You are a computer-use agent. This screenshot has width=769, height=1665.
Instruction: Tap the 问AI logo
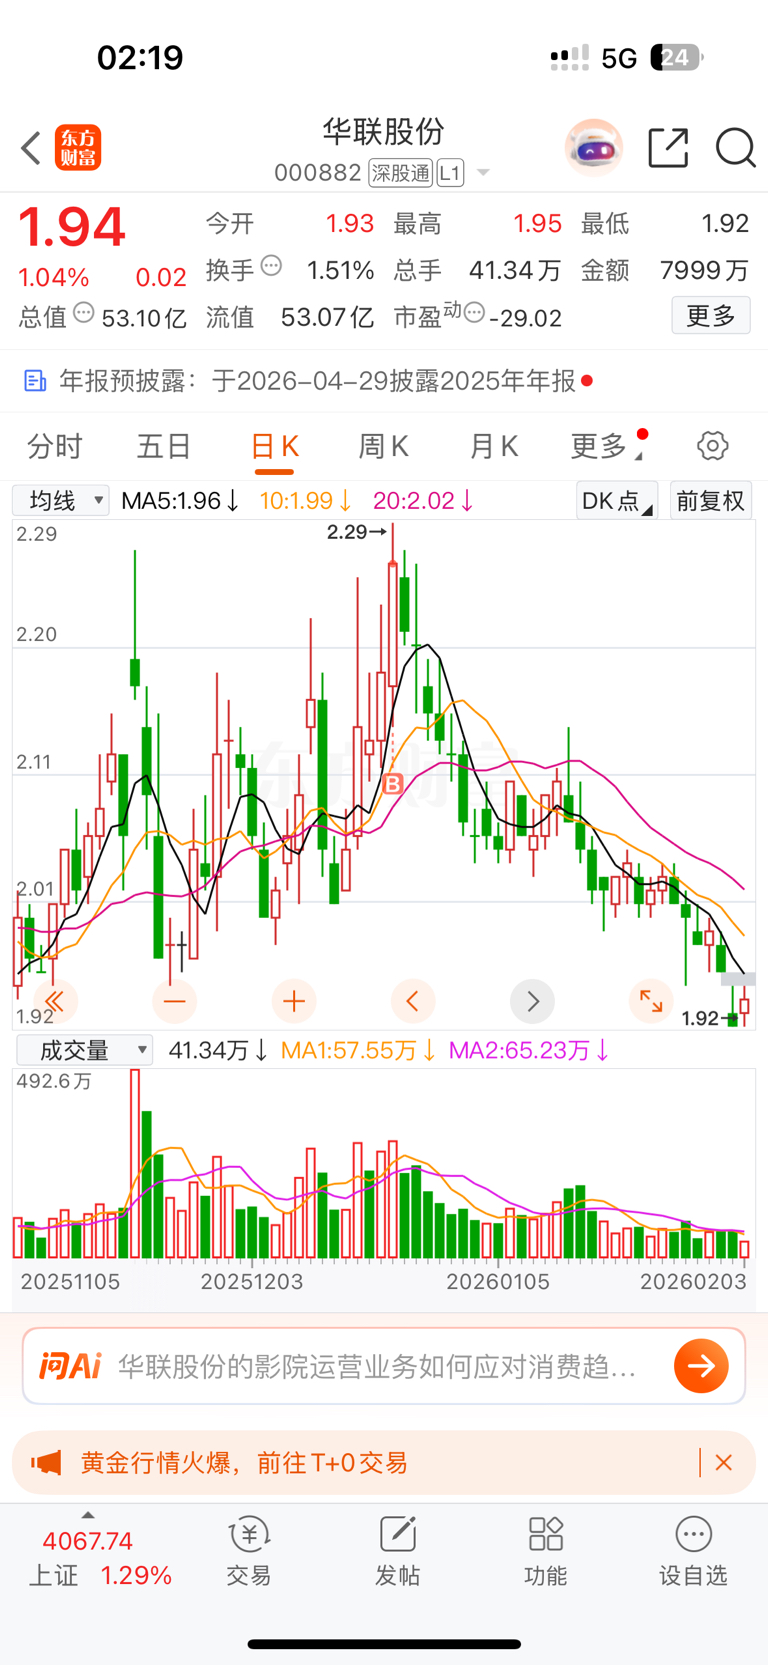click(x=70, y=1366)
